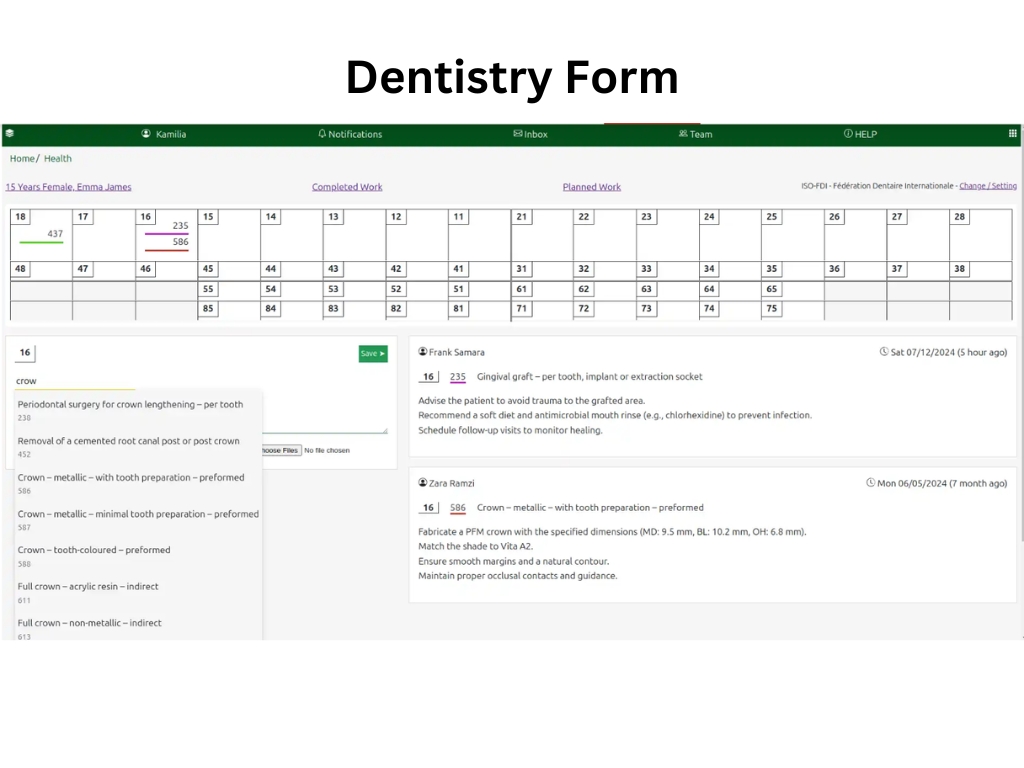Click tooth 16 tag in Zara Ramzi's note

(428, 507)
